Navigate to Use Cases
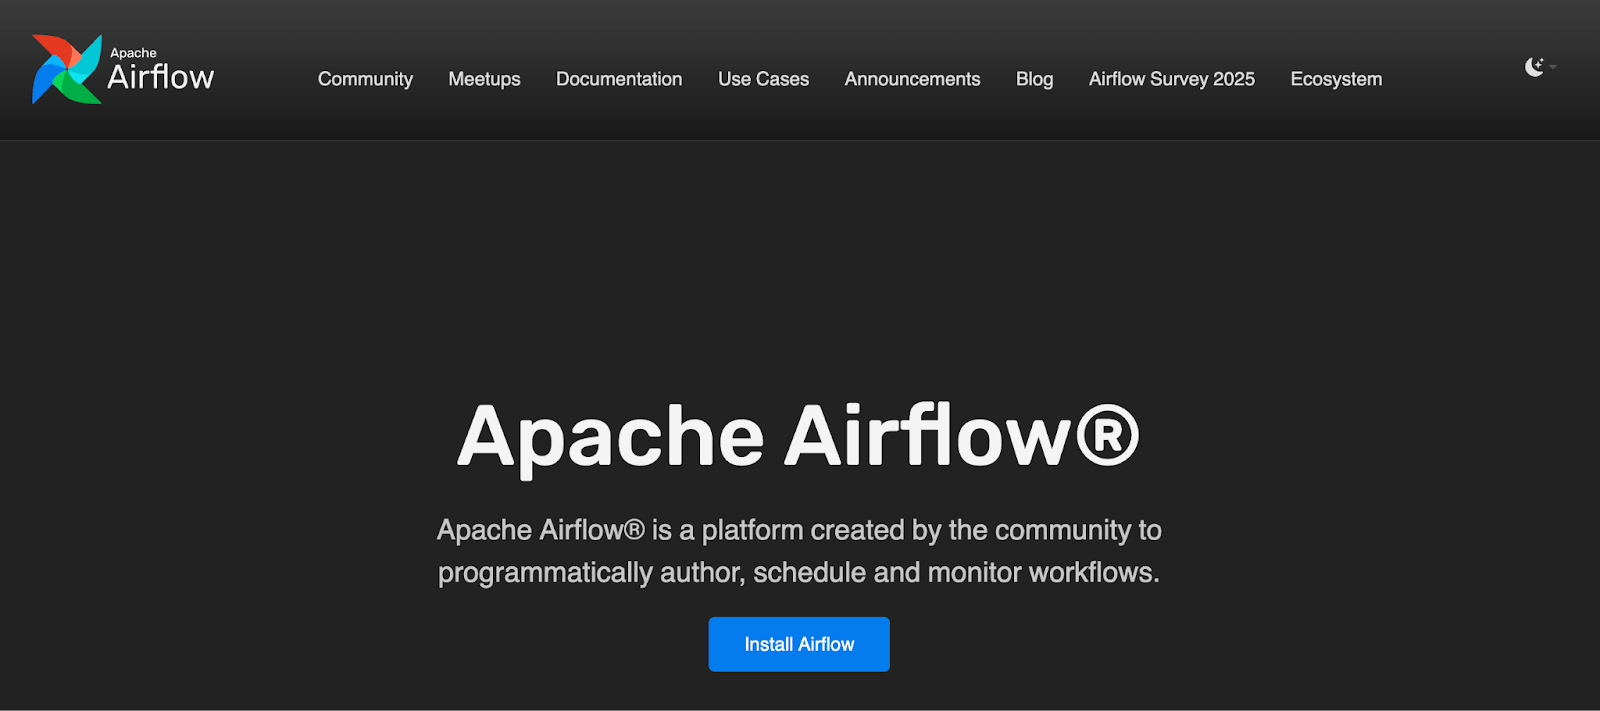Screen dimensions: 1600x711 click(x=763, y=79)
